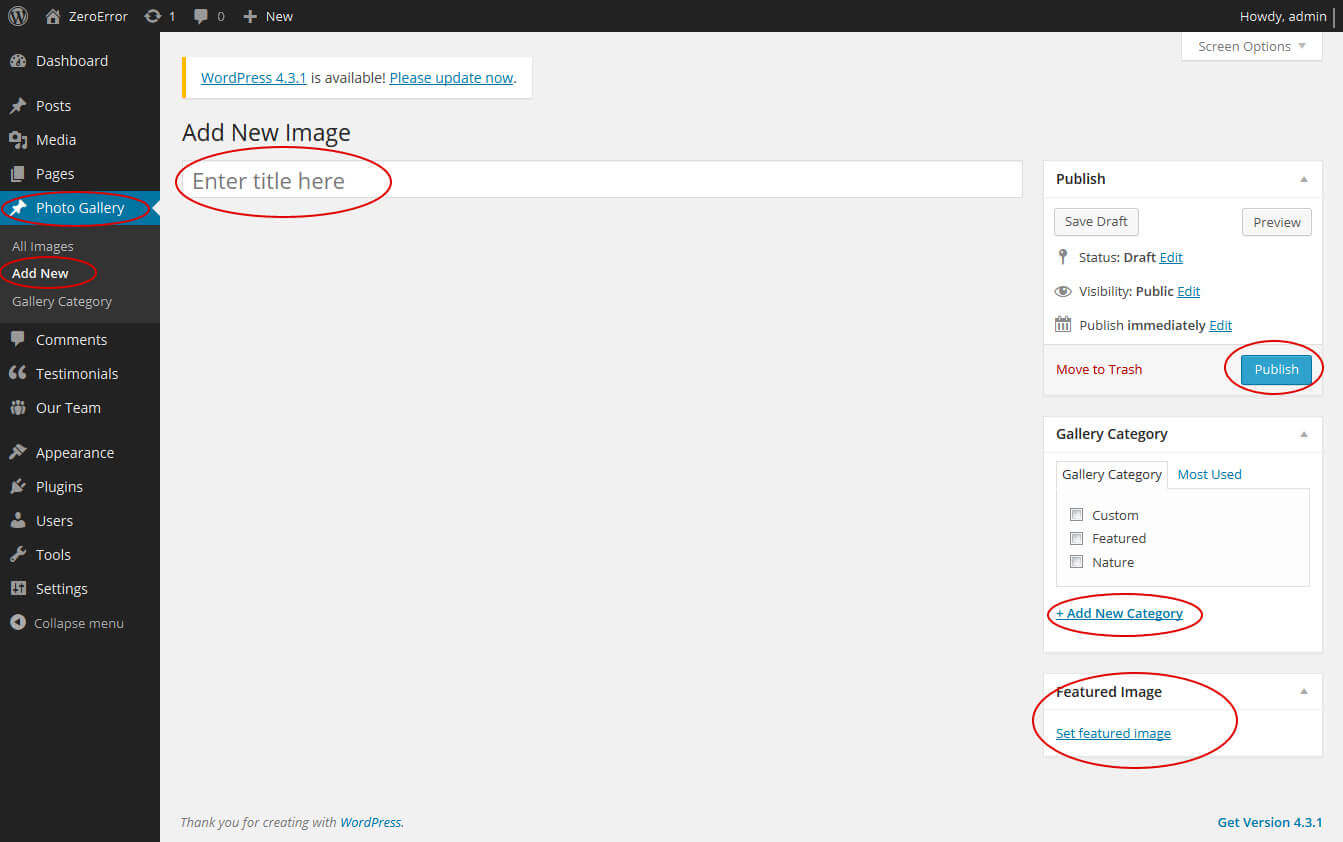Click the Photo Gallery pin icon
1343x842 pixels.
(x=18, y=208)
